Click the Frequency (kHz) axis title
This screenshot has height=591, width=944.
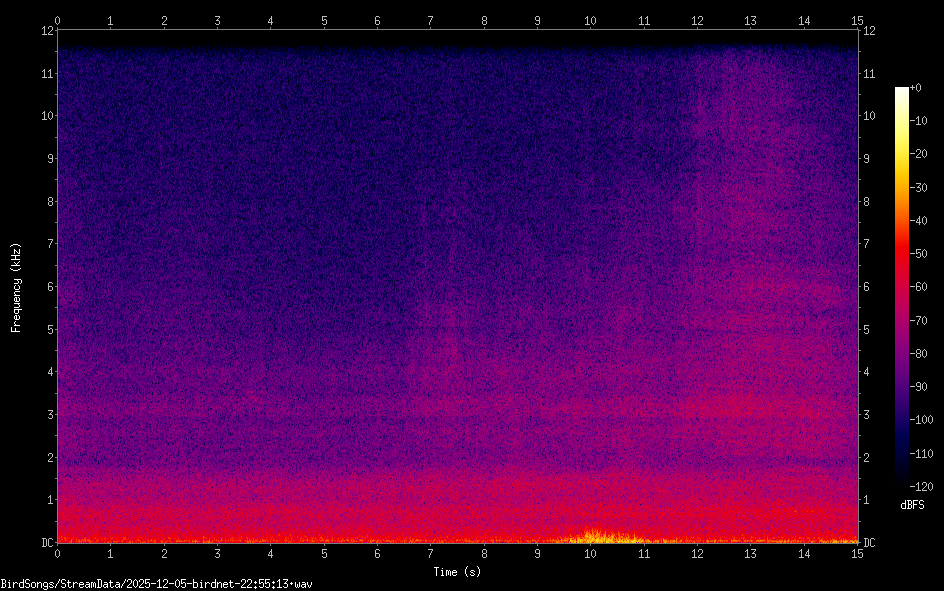[16, 287]
